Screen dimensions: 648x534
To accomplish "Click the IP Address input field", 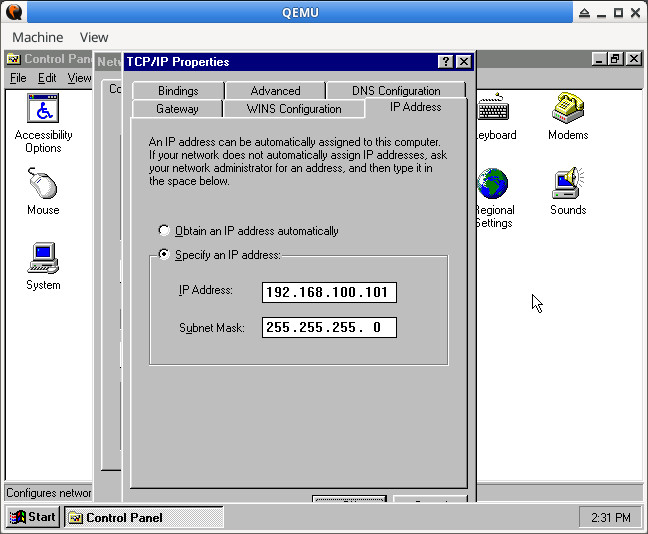I will pos(329,292).
